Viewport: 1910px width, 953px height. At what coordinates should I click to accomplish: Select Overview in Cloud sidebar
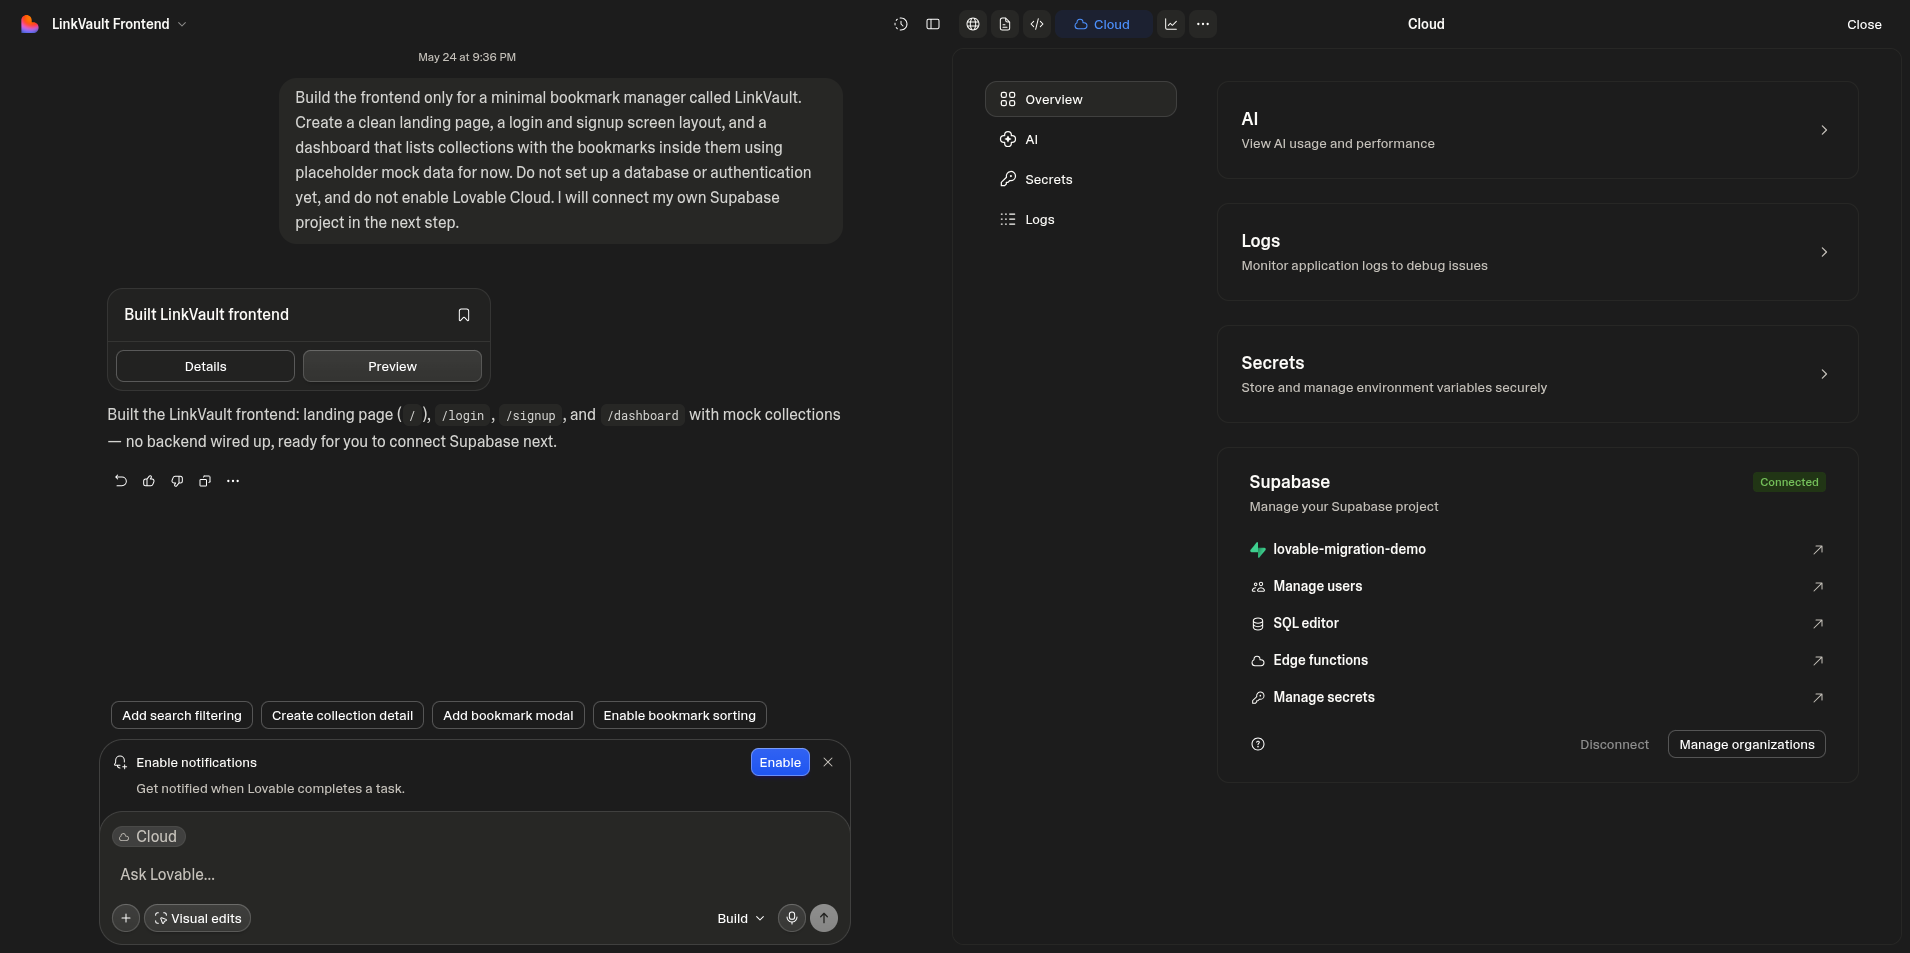coord(1081,99)
